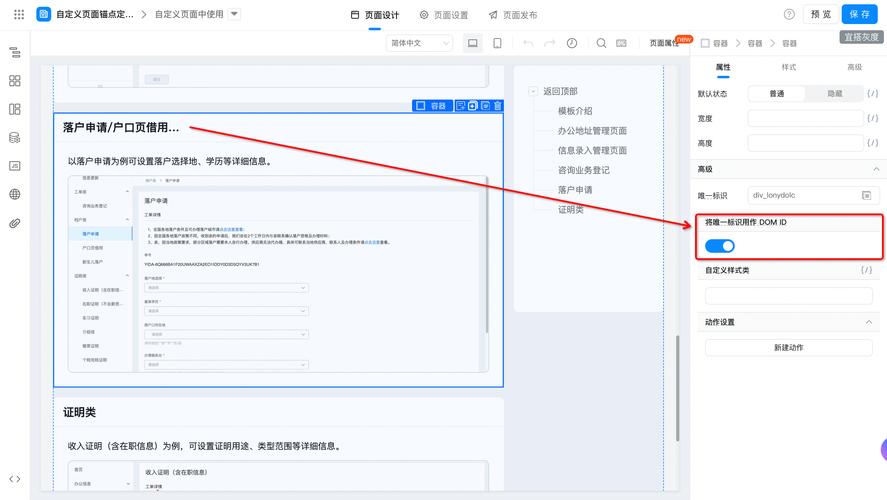Open the 简体中文 language dropdown
887x500 pixels.
point(419,43)
